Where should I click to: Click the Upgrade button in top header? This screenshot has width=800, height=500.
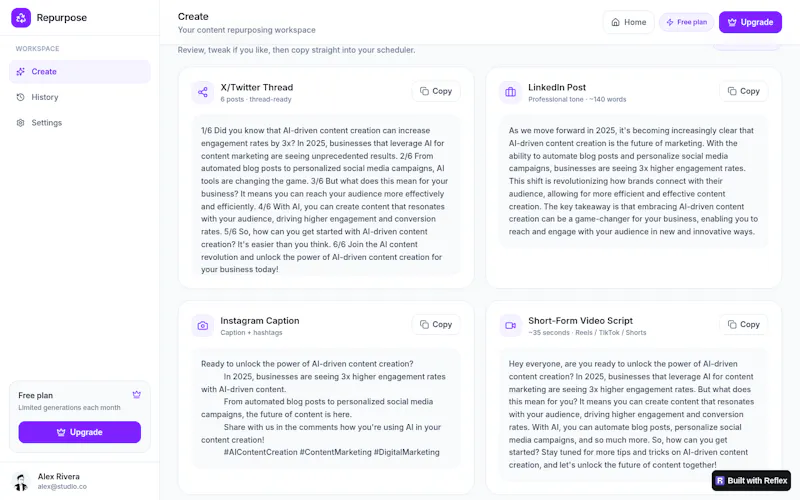click(x=750, y=22)
